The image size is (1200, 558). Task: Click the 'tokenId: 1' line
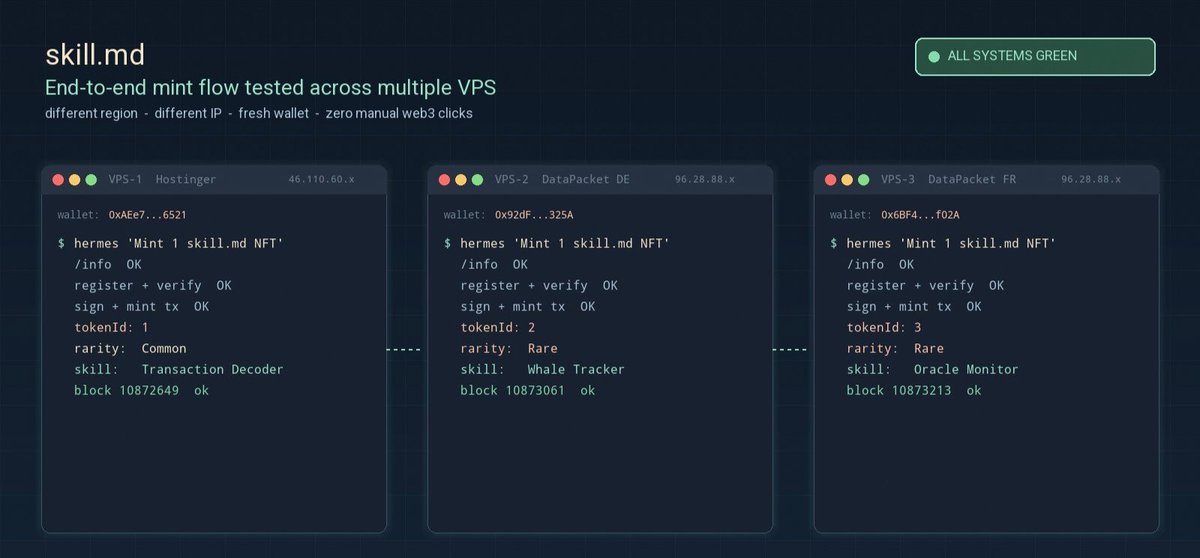pyautogui.click(x=111, y=327)
